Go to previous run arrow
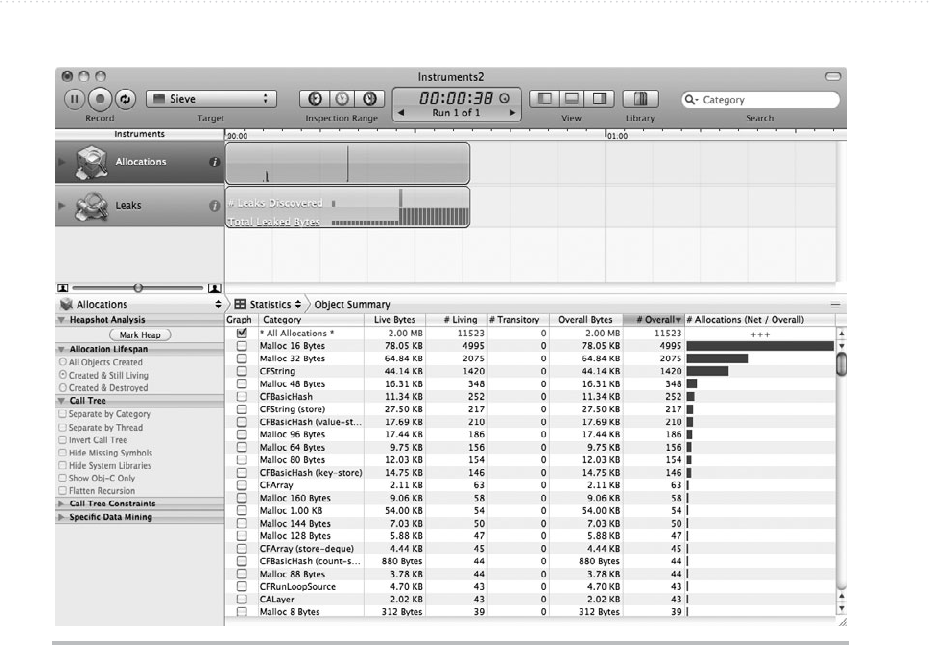Viewport: 929px width, 645px height. (401, 113)
